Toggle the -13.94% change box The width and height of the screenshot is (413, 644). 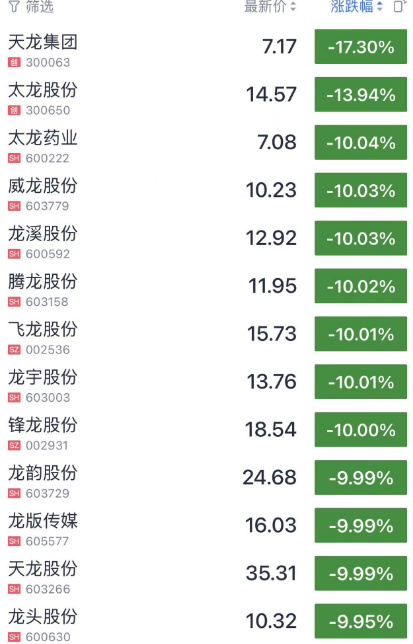coord(361,94)
